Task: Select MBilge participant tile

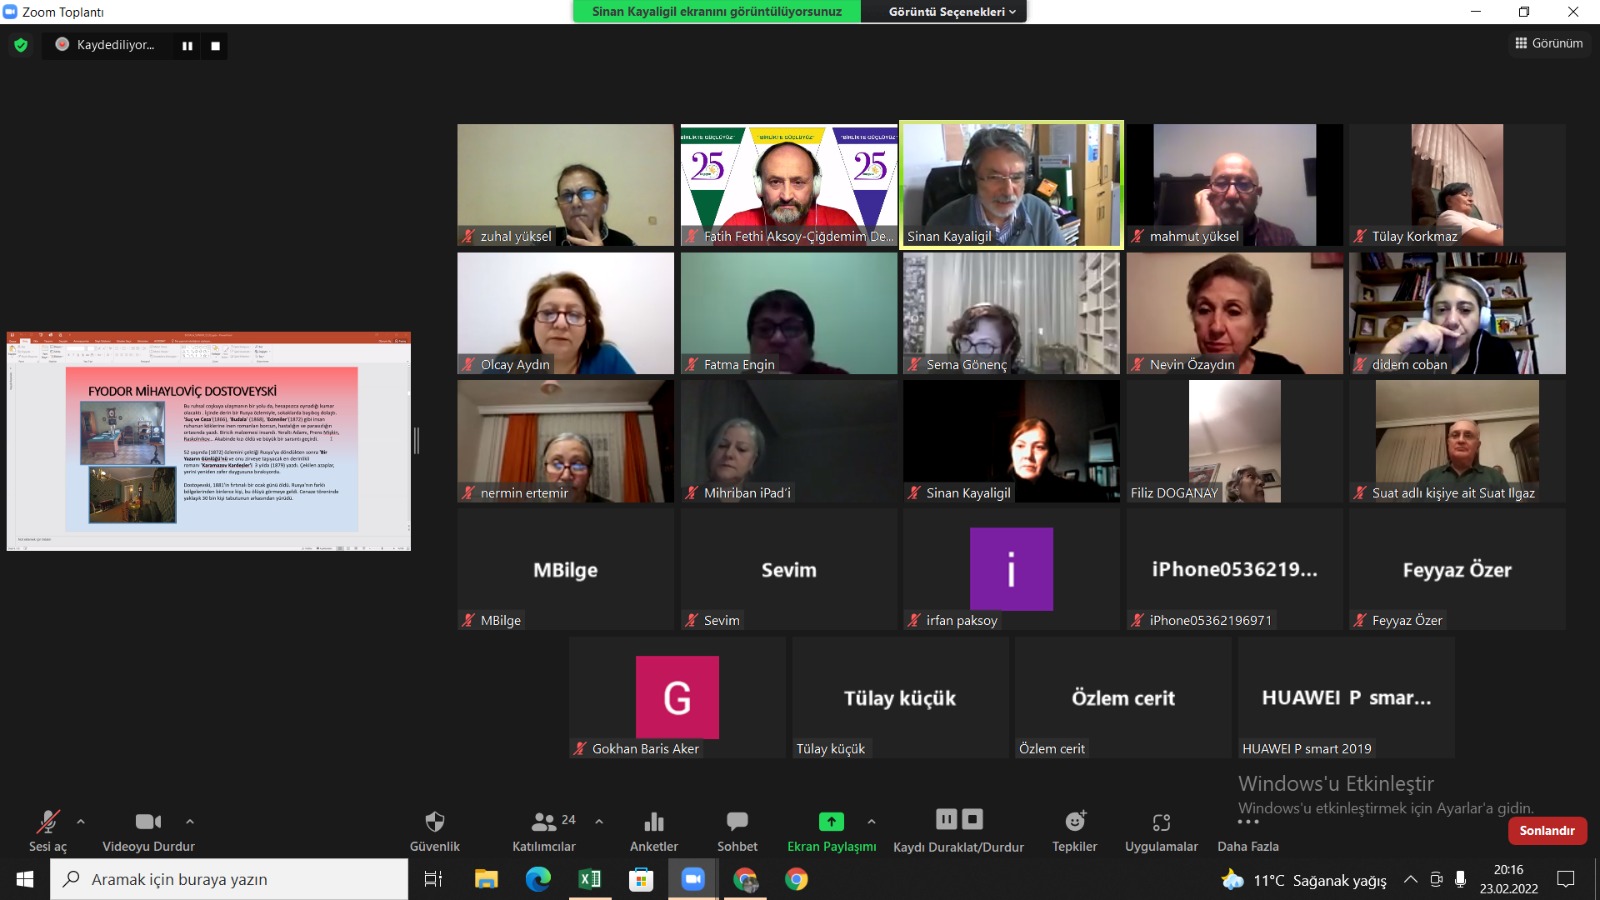Action: tap(565, 569)
